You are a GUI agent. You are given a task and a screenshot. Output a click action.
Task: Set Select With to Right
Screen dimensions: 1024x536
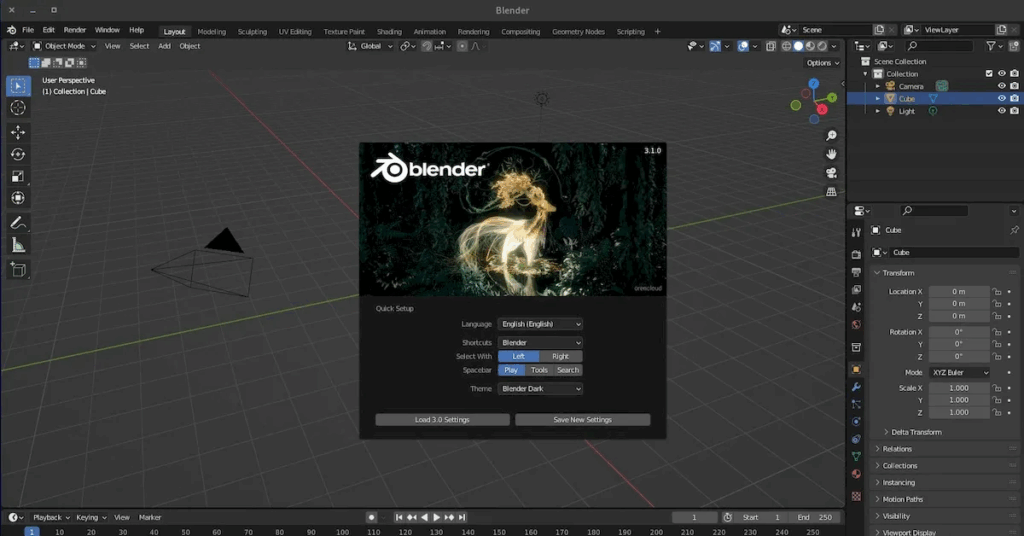(560, 356)
